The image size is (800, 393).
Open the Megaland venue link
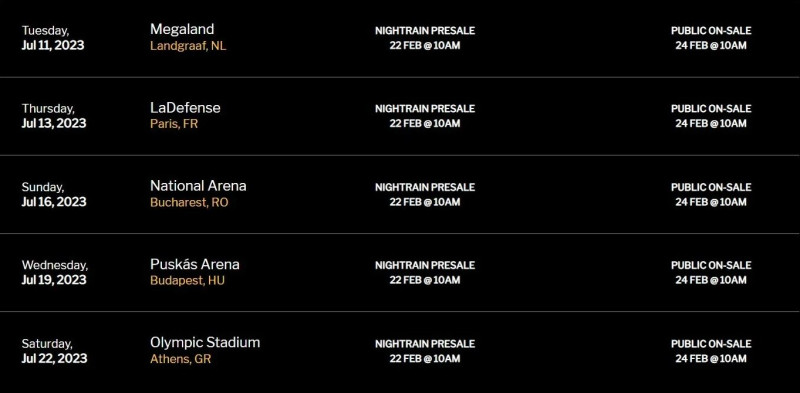[182, 29]
